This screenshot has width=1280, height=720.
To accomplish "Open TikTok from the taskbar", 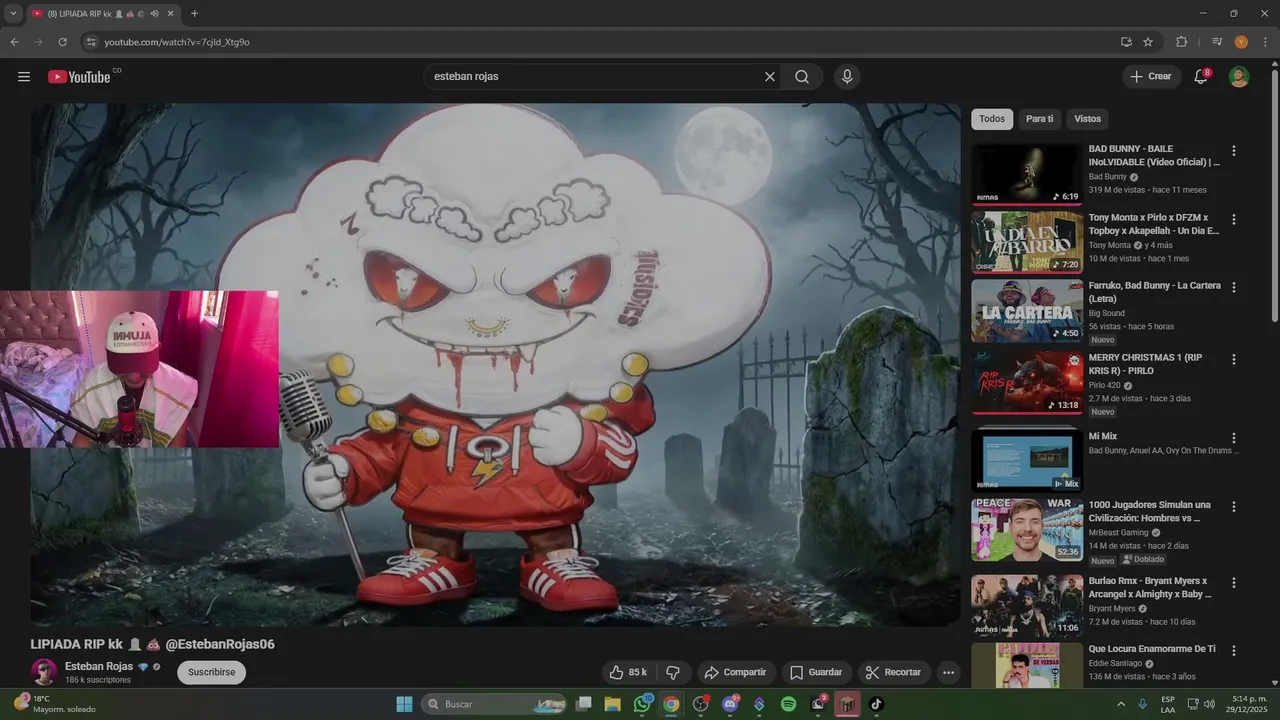I will pyautogui.click(x=876, y=704).
